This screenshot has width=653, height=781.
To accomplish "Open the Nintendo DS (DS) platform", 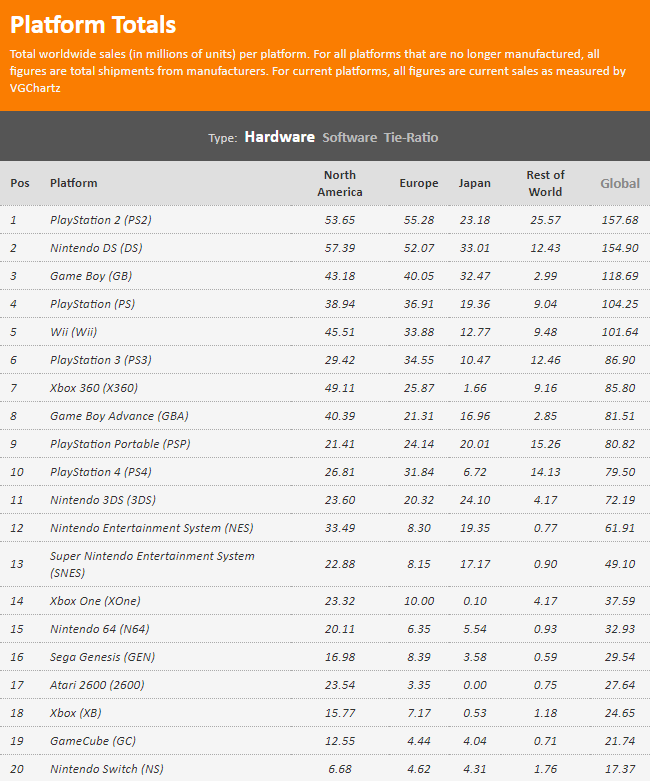I will (x=96, y=248).
